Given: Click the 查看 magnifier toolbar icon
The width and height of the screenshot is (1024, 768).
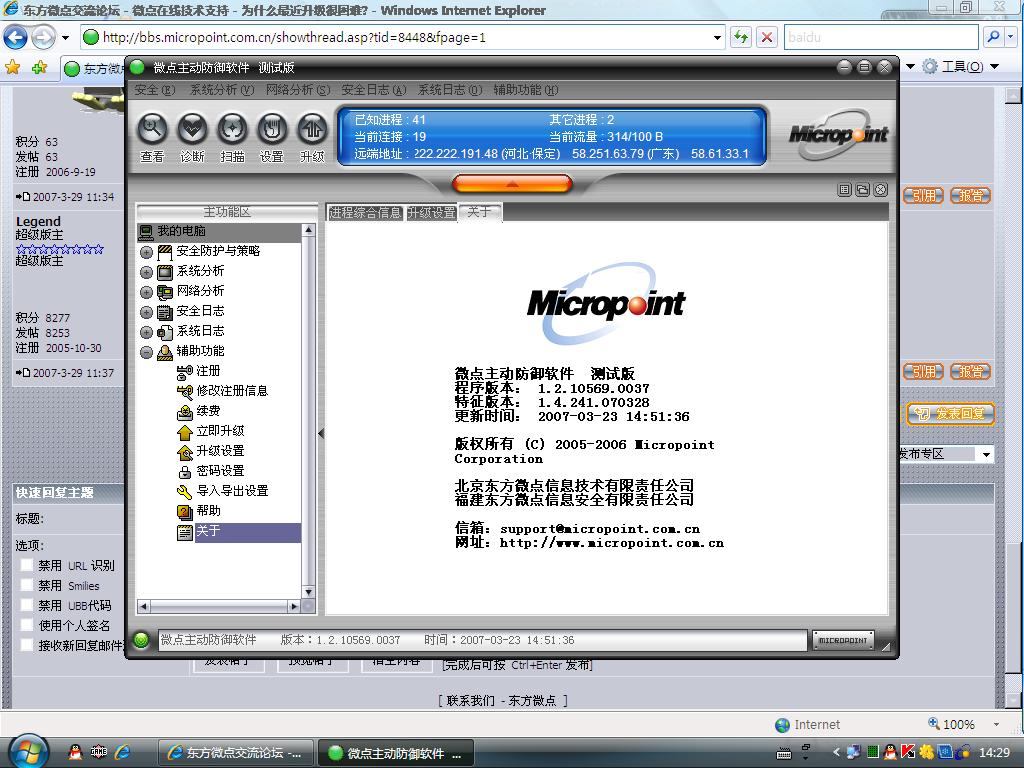Looking at the screenshot, I should coord(152,129).
